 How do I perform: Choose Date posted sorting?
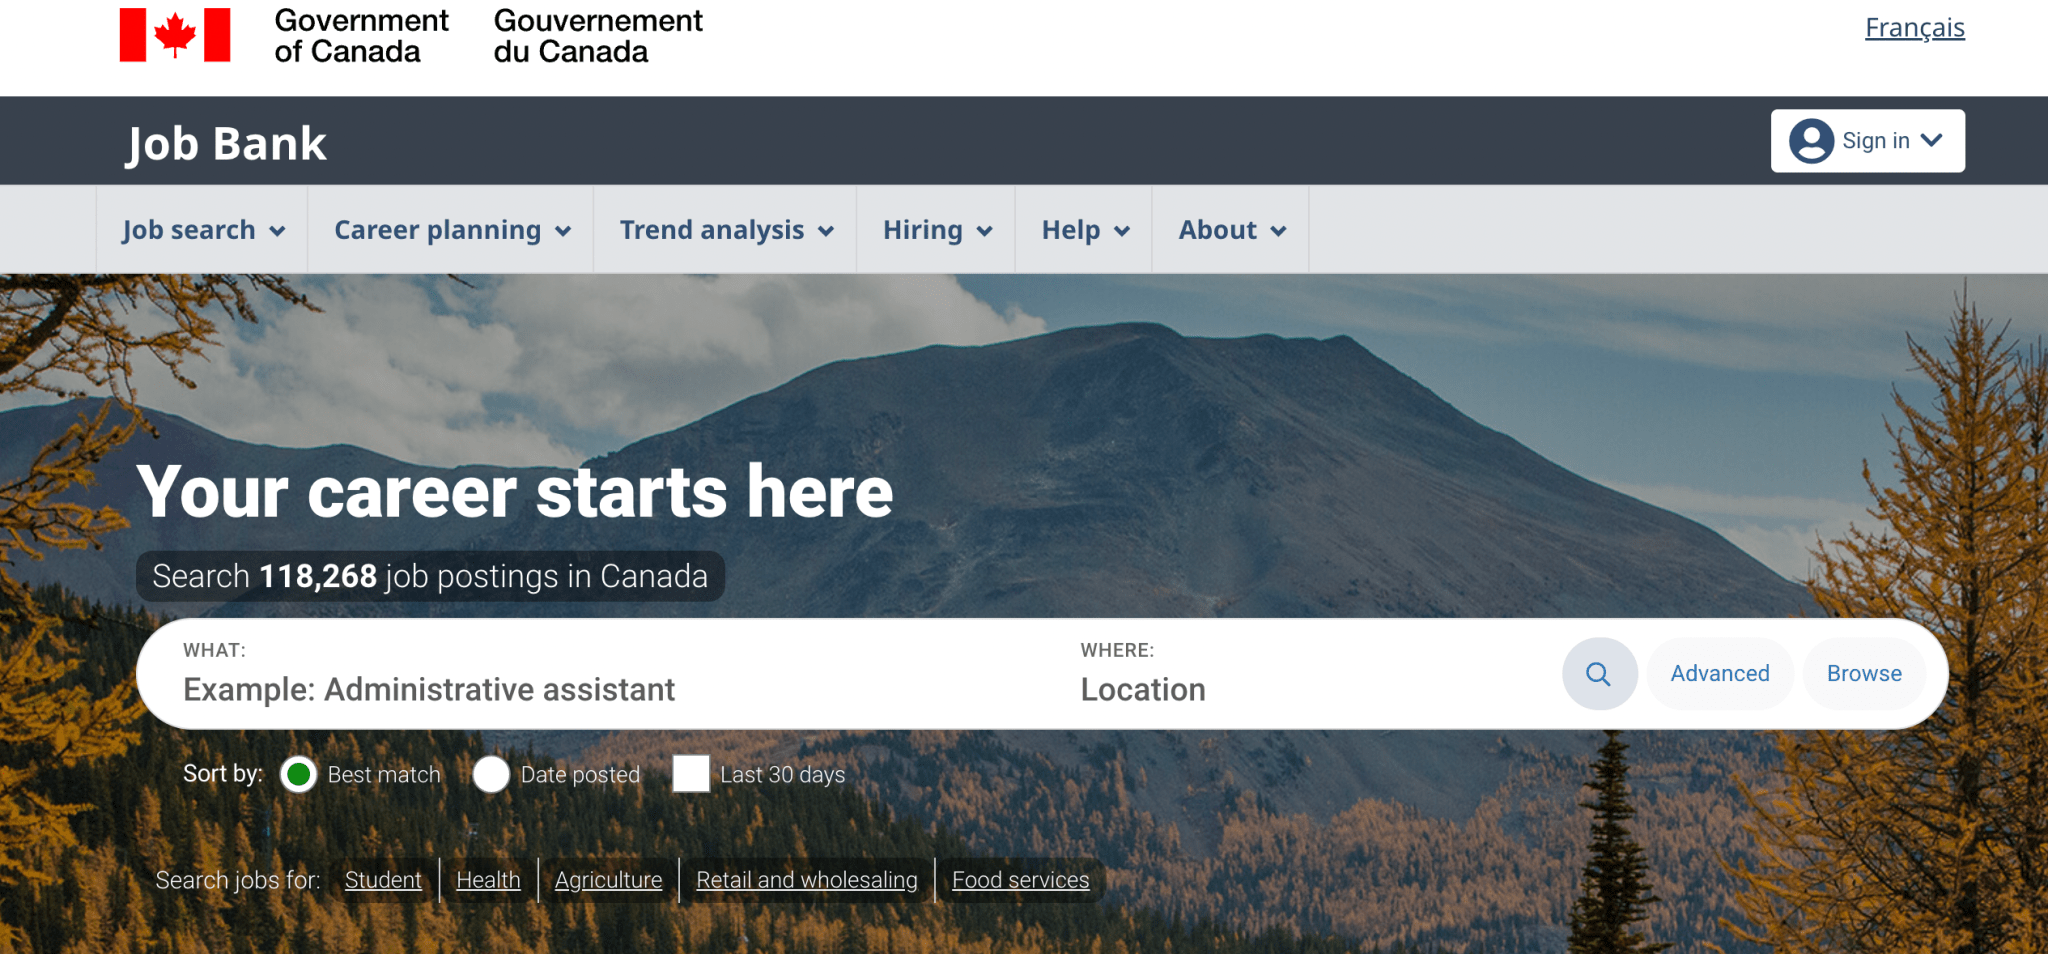click(x=492, y=774)
